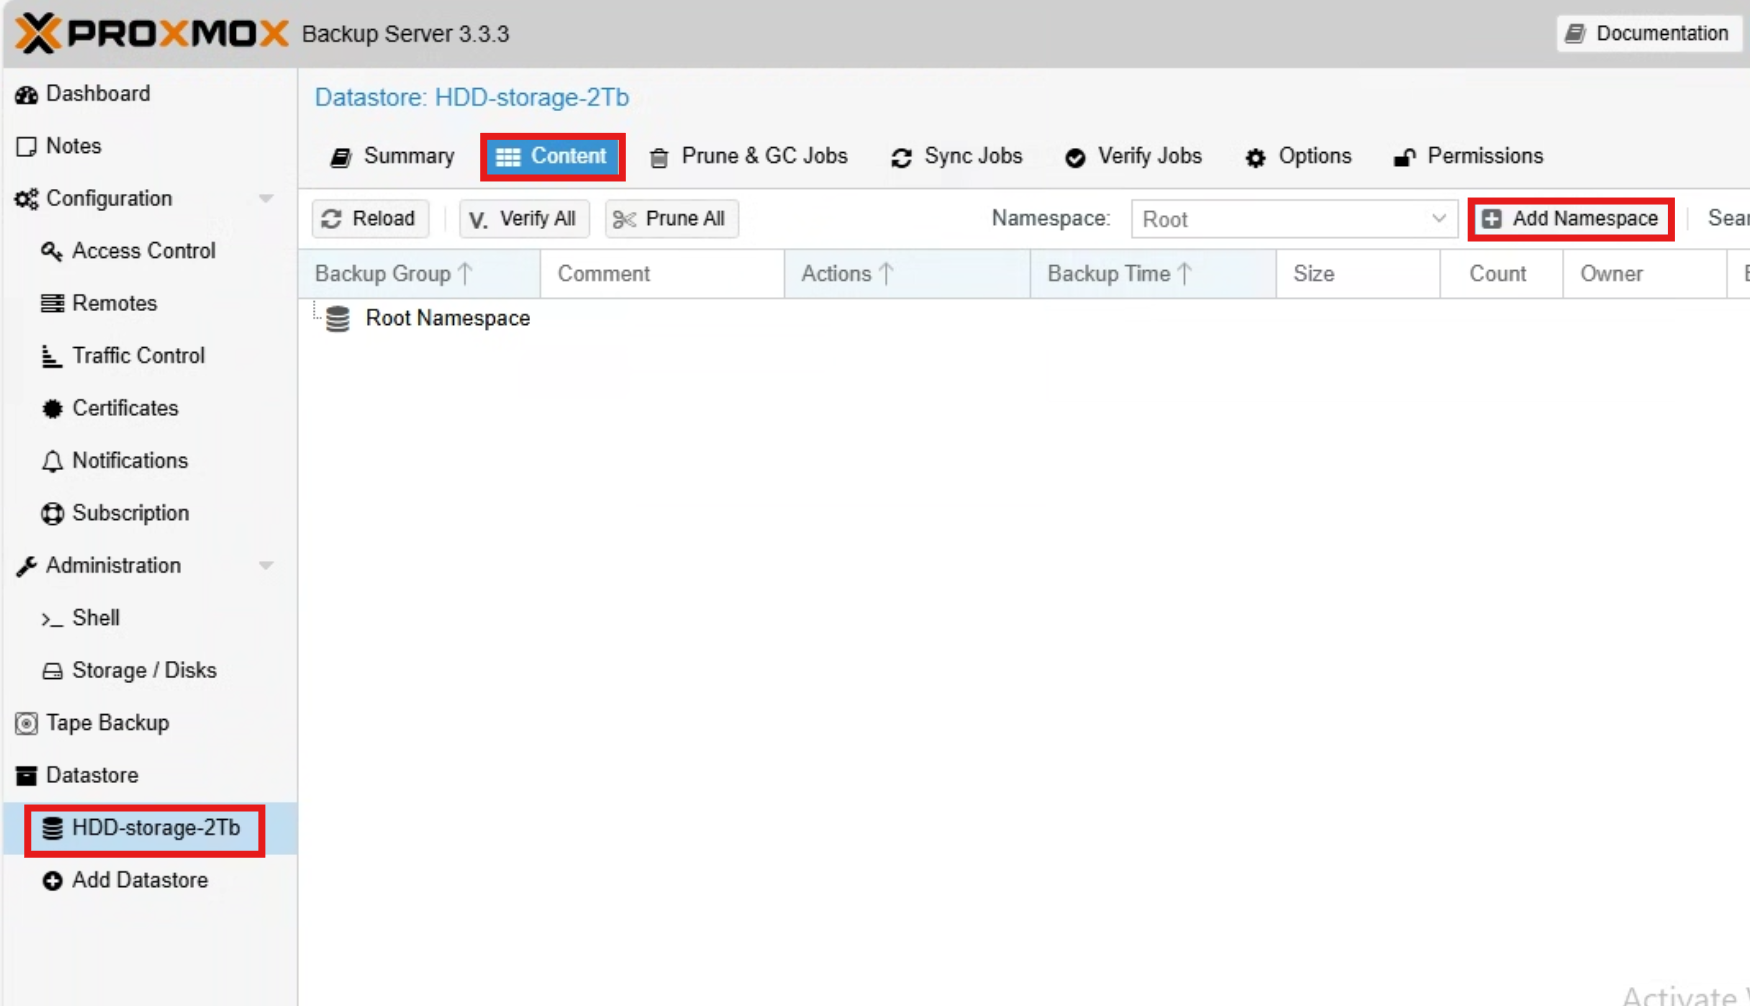This screenshot has width=1750, height=1006.
Task: Click the Permissions unlock icon
Action: click(1404, 157)
